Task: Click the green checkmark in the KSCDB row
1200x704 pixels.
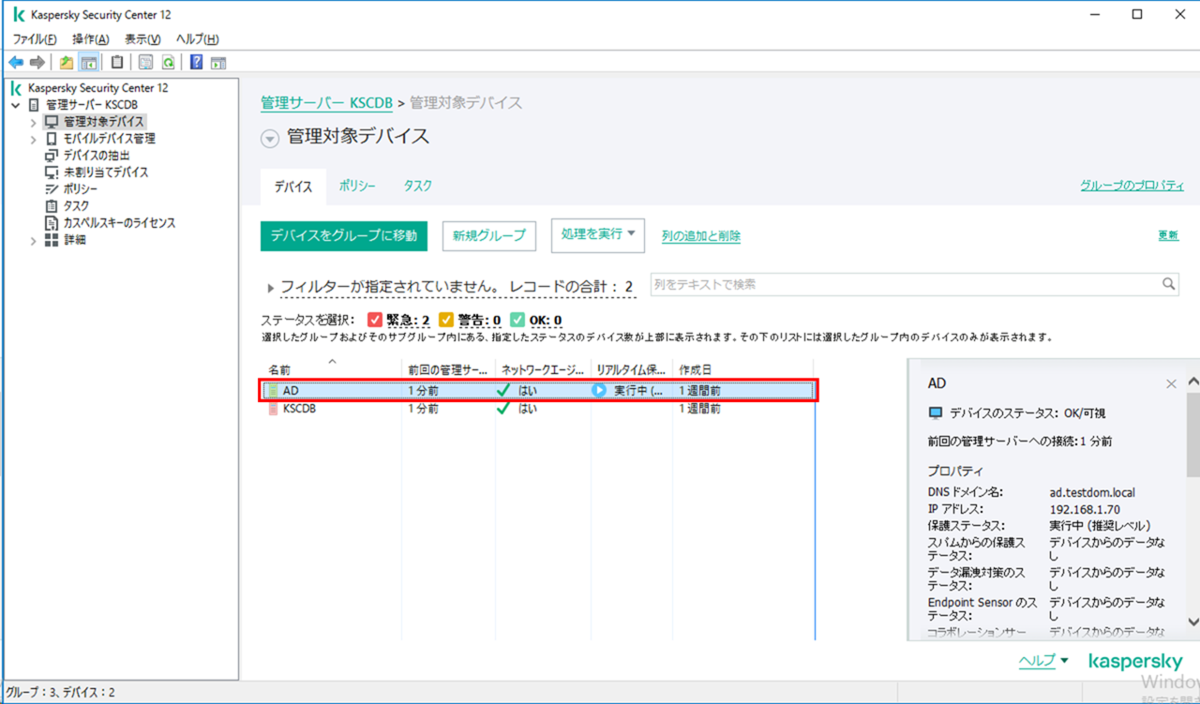Action: point(503,409)
